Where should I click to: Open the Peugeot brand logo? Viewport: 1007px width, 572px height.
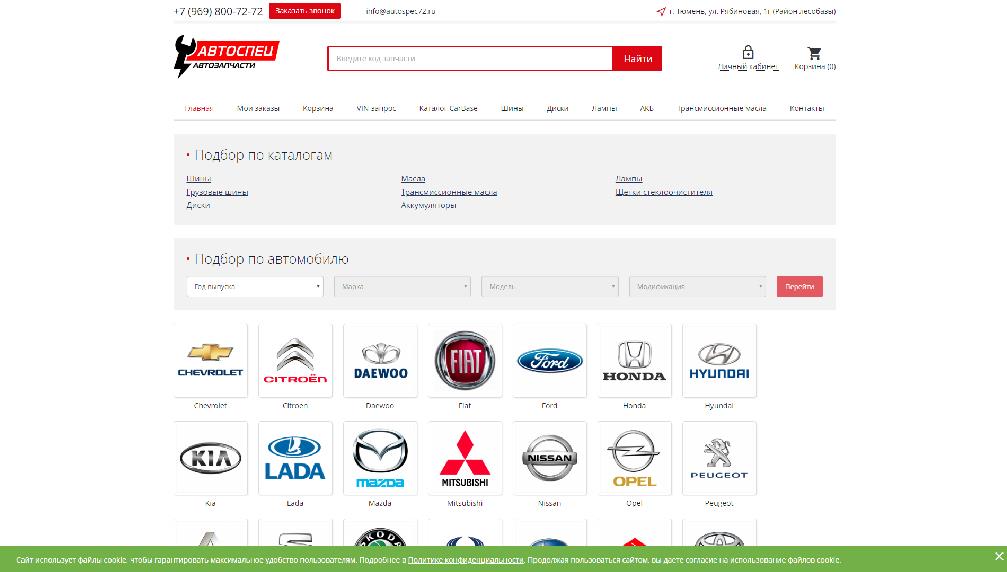click(x=719, y=458)
